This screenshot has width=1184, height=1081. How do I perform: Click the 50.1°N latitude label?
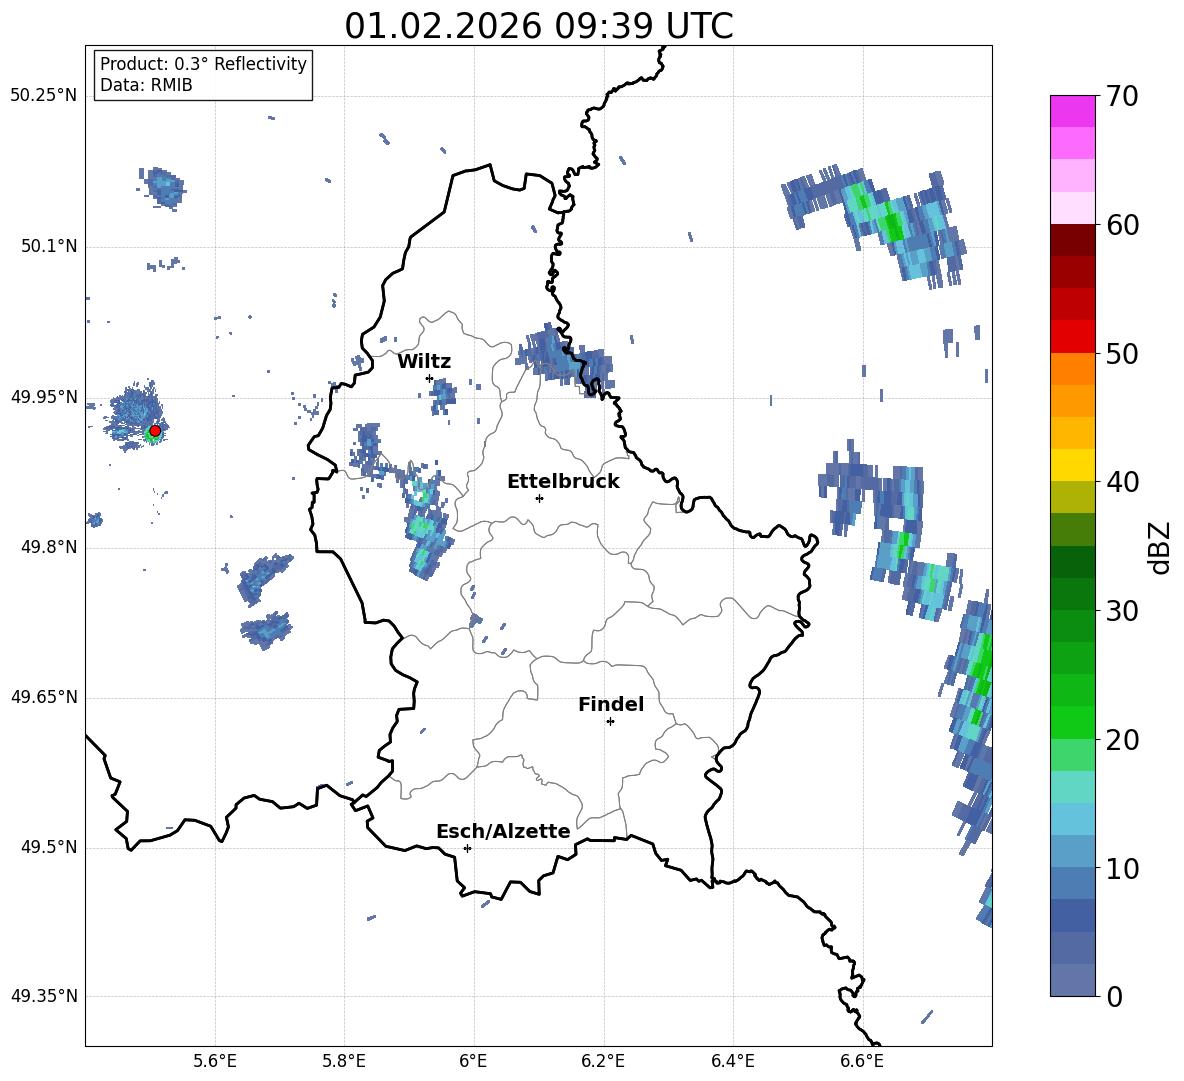coord(49,247)
